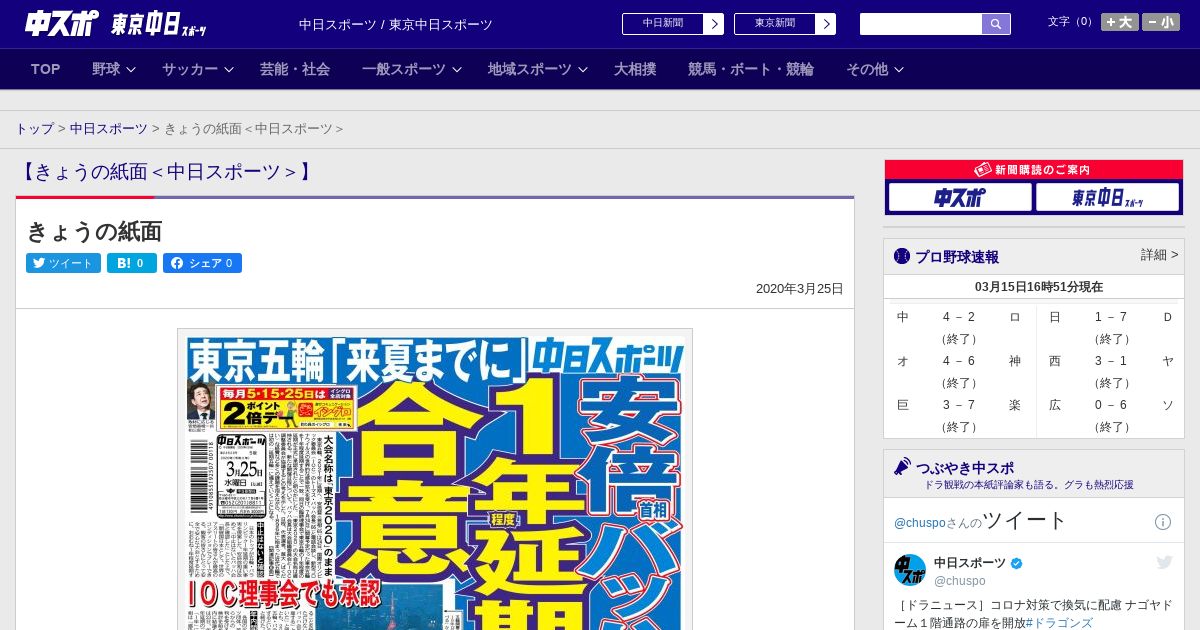This screenshot has width=1200, height=630.
Task: Click the 中スポ subscription banner button
Action: pyautogui.click(x=960, y=197)
